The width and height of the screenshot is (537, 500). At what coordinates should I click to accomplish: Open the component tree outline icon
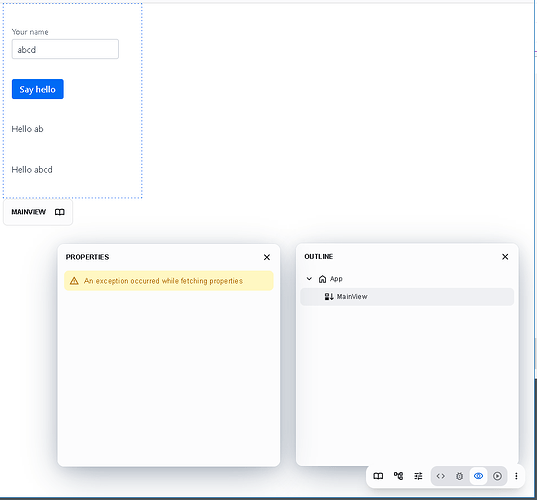pos(398,476)
